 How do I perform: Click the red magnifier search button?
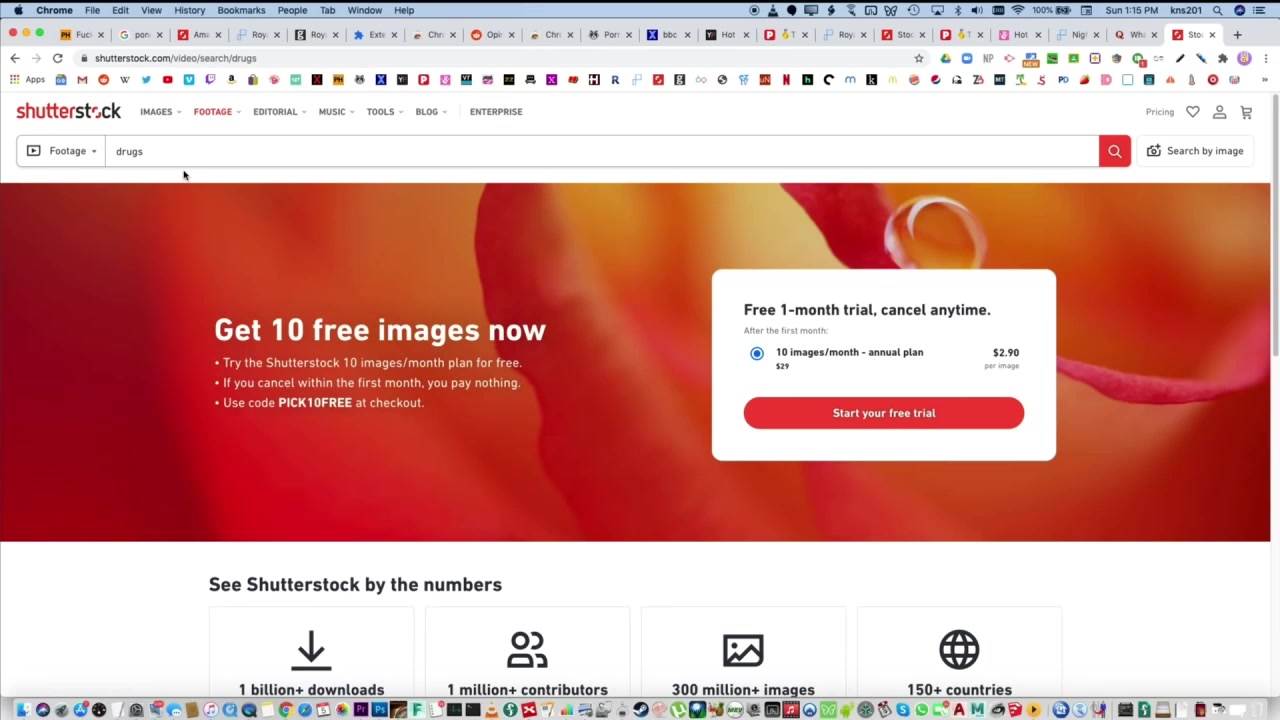pos(1114,151)
